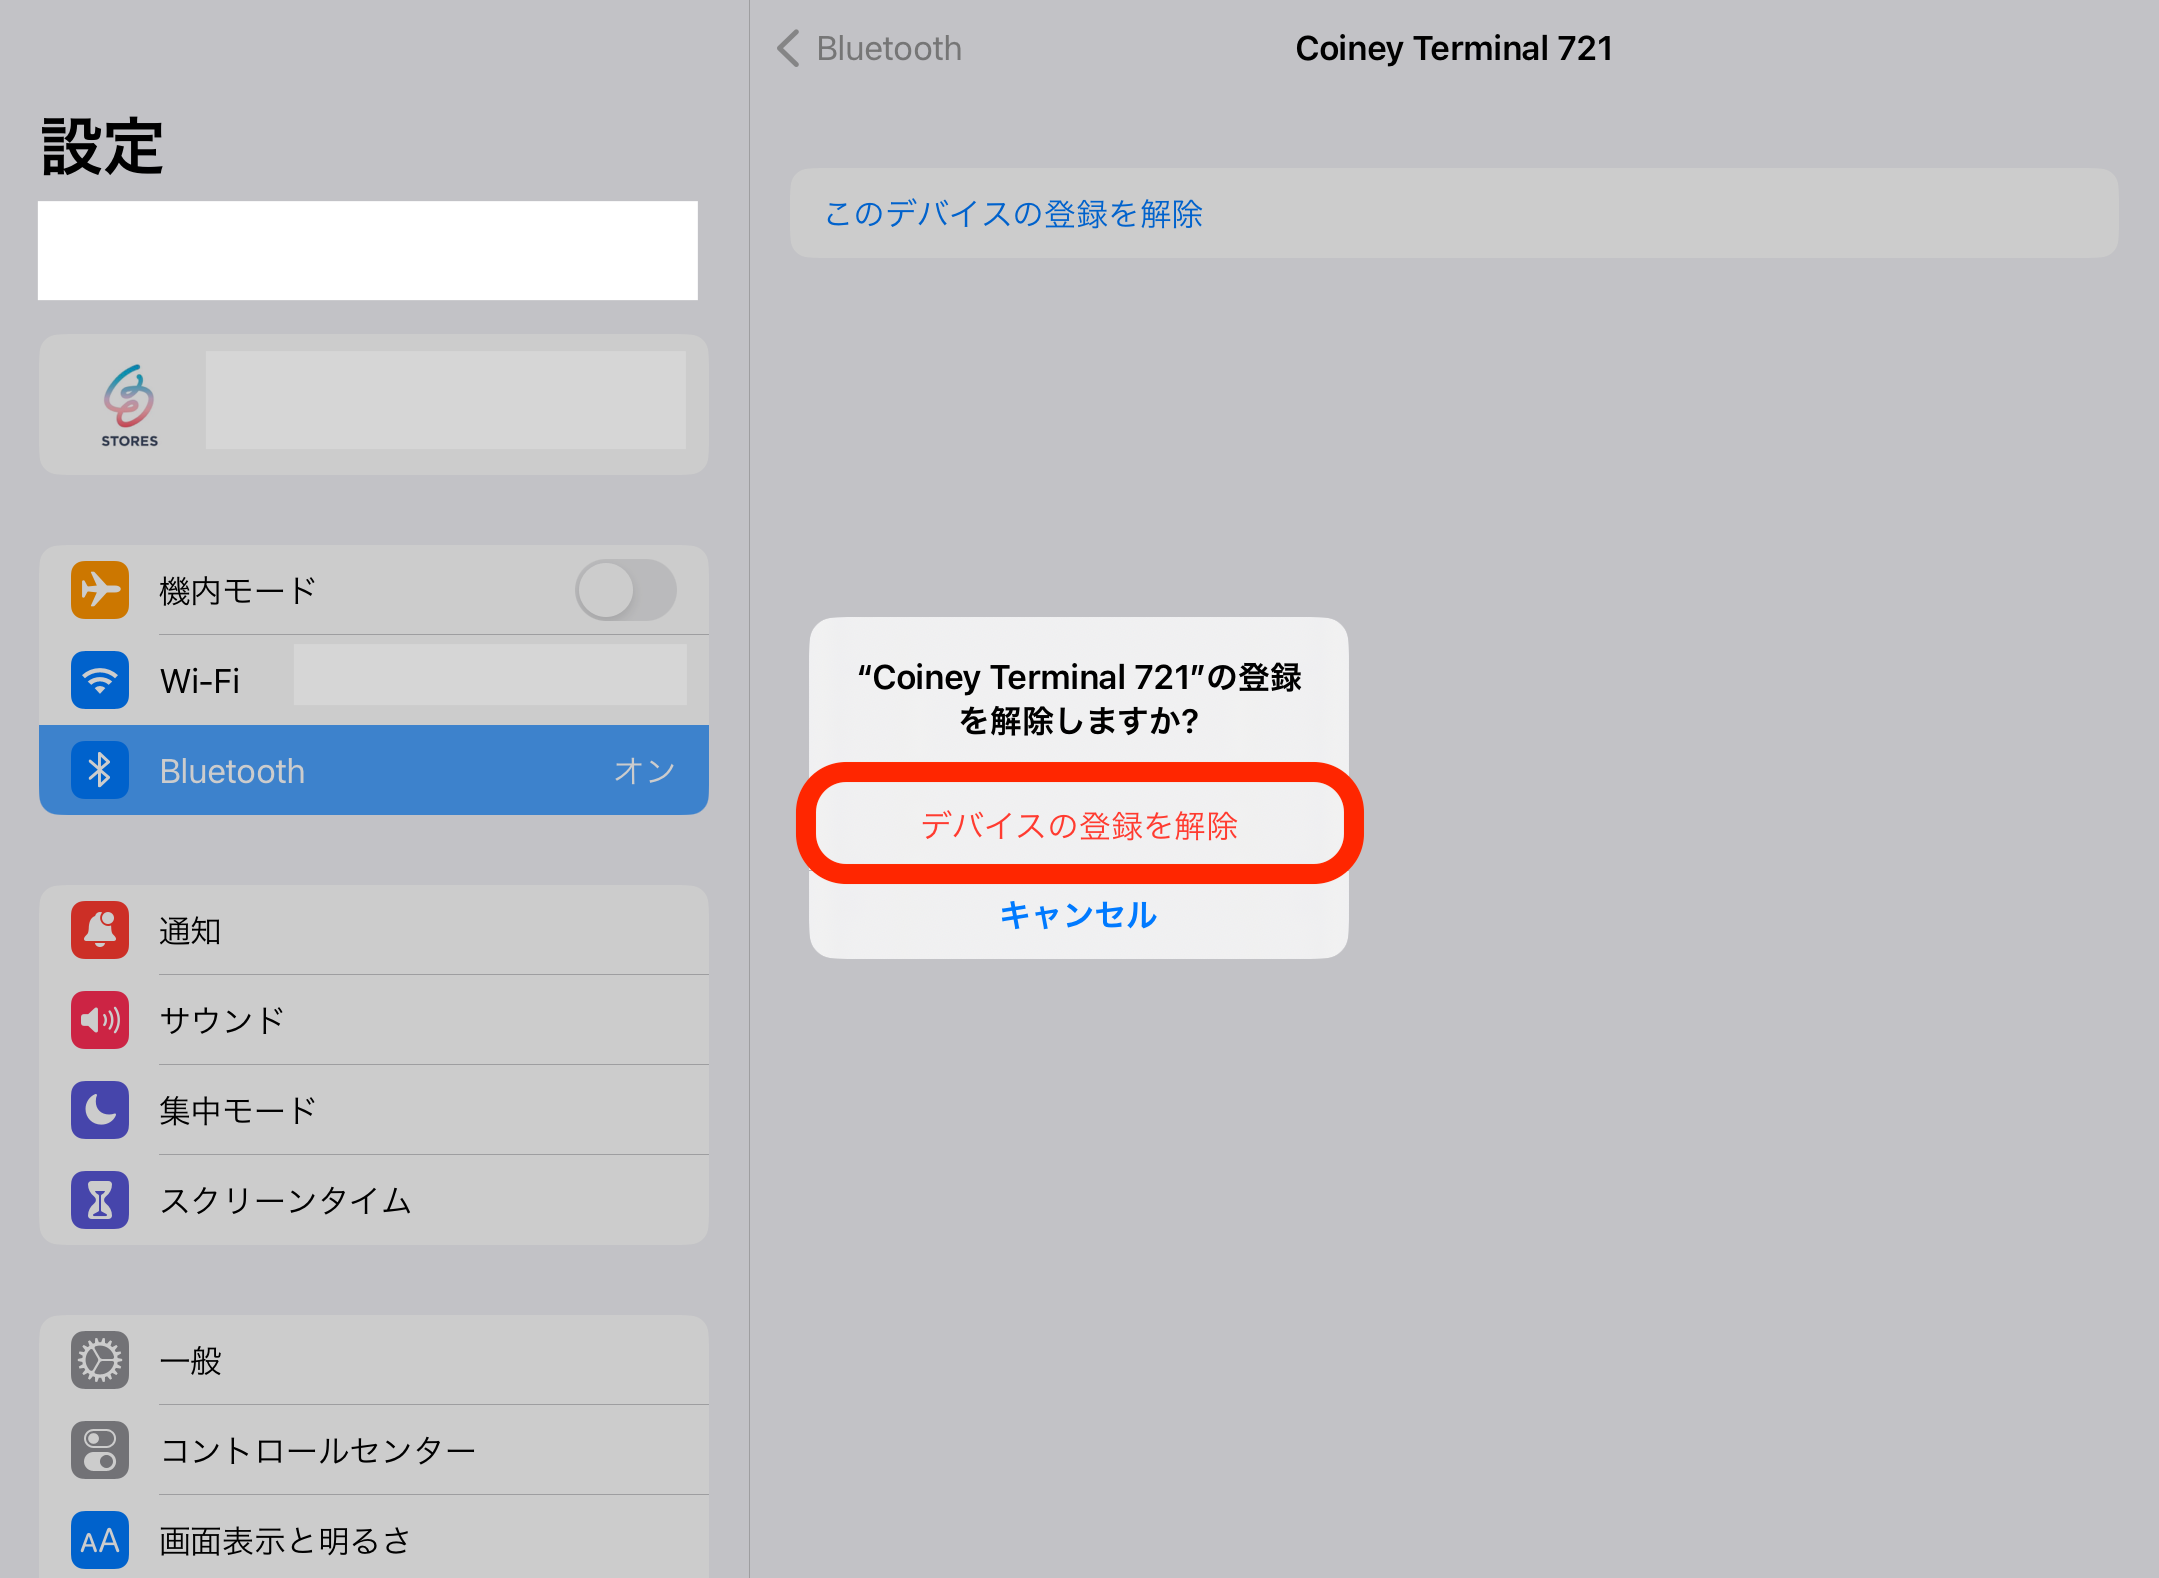Screen dimensions: 2159x1578
Task: Tap the dialog question text
Action: tap(1079, 698)
